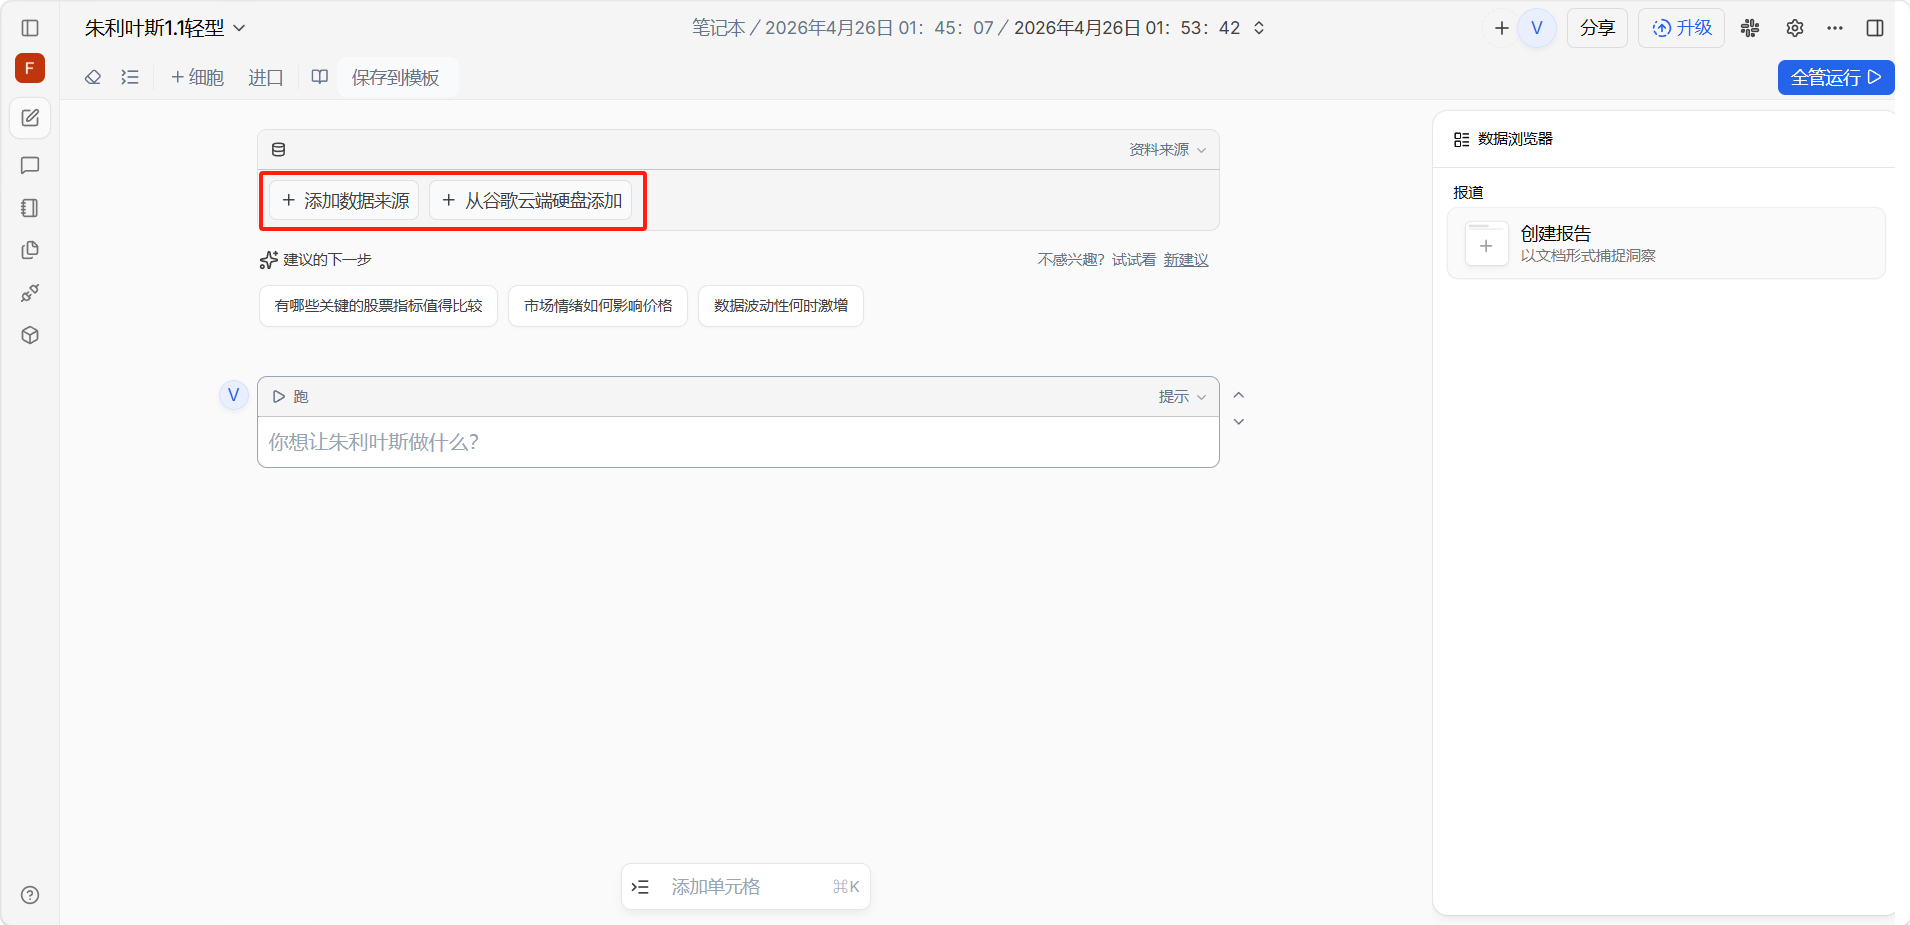The image size is (1910, 925).
Task: Click the 分享 share button
Action: coord(1597,28)
